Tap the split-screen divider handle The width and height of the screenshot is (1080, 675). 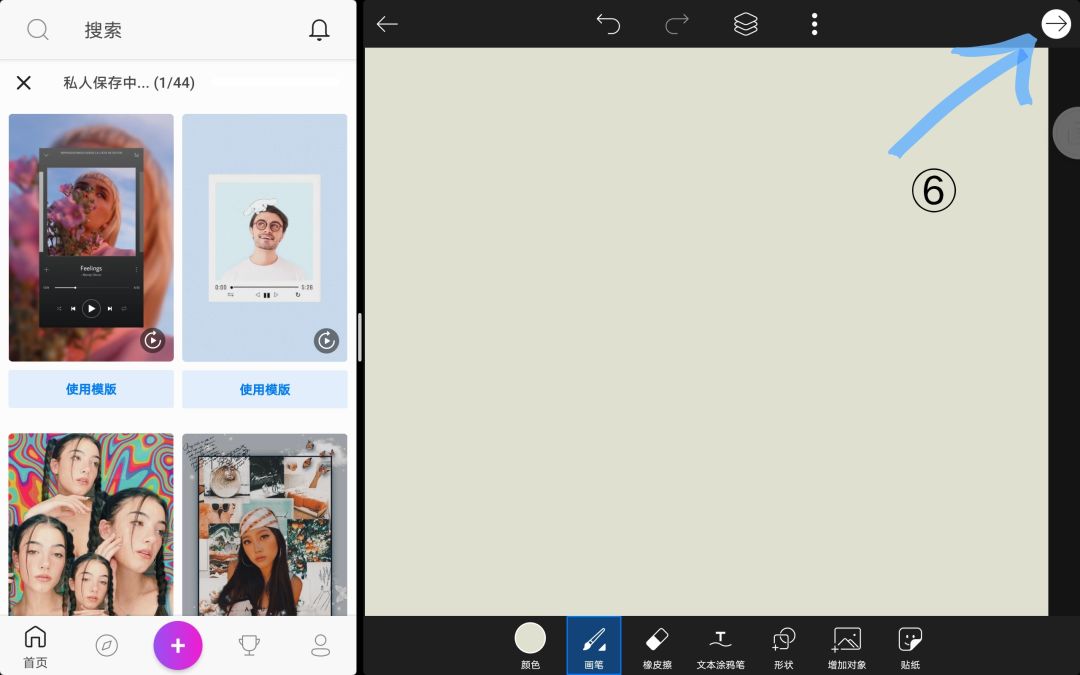coord(360,338)
